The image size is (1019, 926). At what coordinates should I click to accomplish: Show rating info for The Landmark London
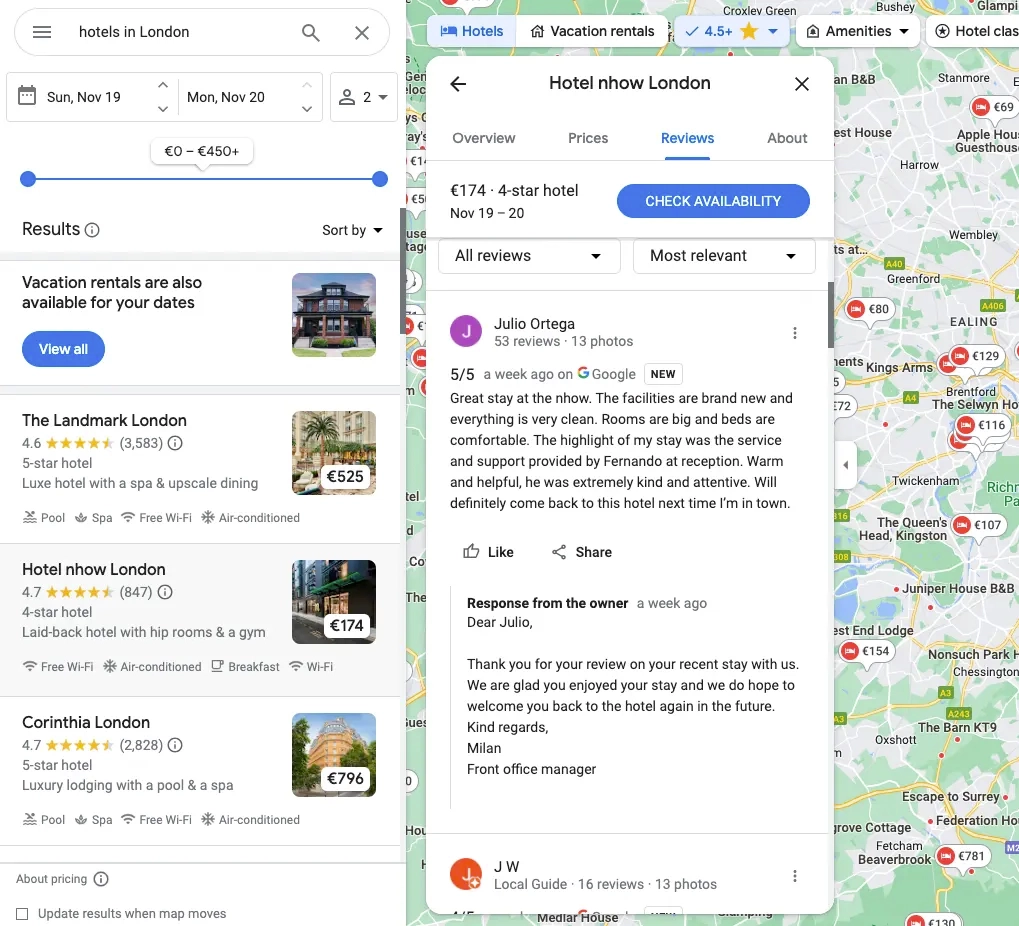pos(175,443)
